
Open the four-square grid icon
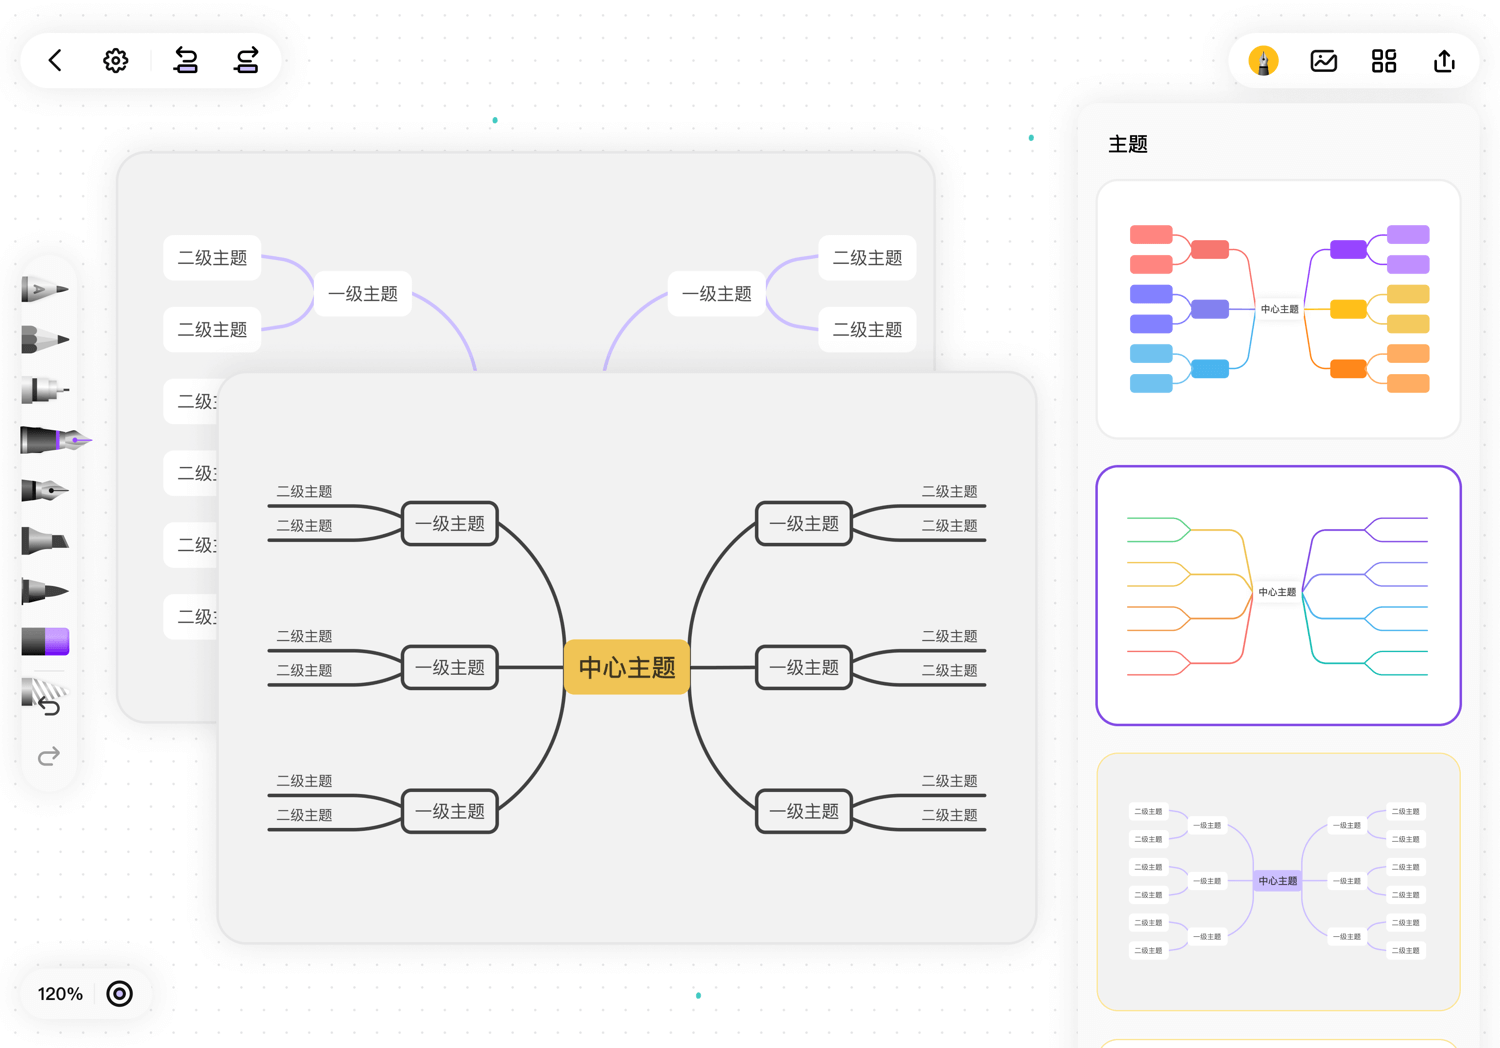point(1384,61)
